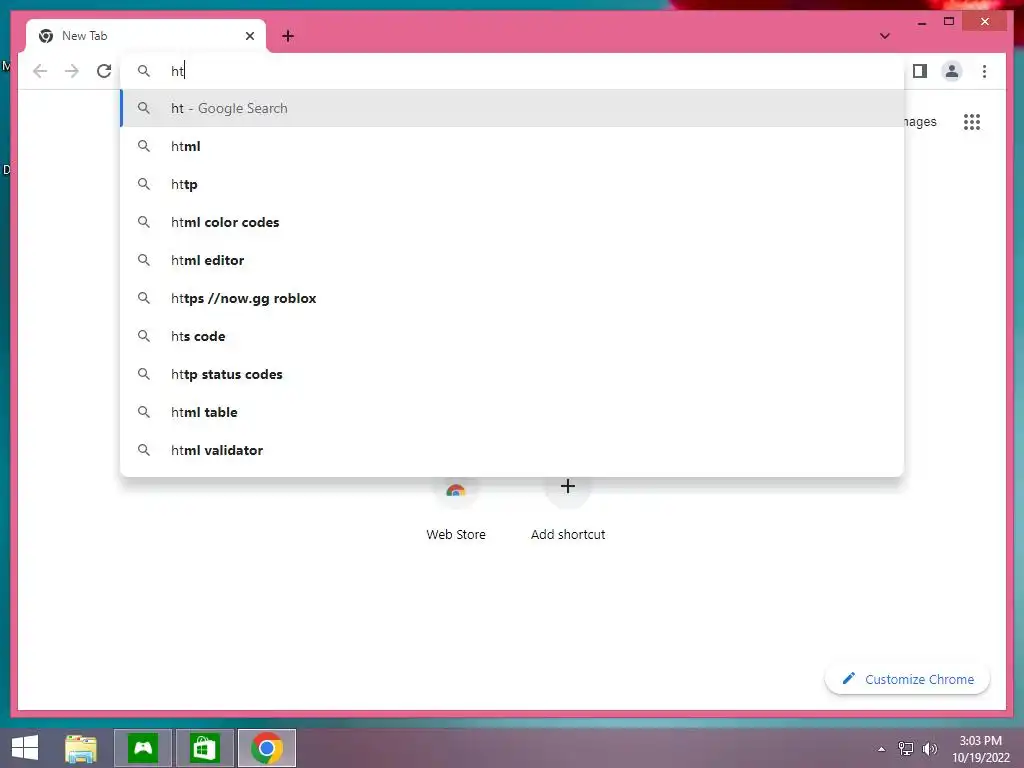
Task: Open Chrome's three-dot menu
Action: tap(984, 71)
